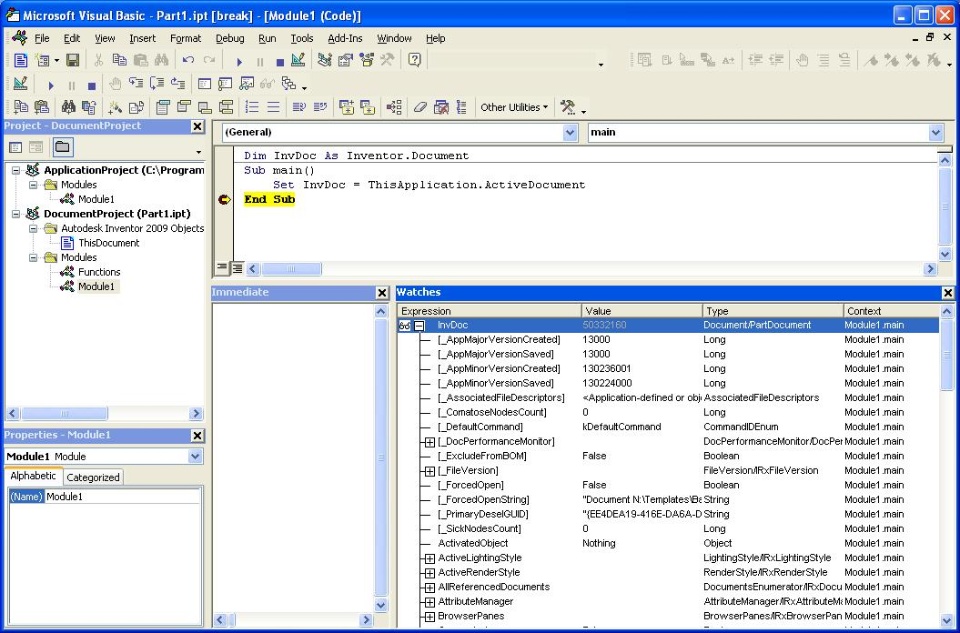Open the main procedure dropdown
960x633 pixels.
(x=936, y=132)
